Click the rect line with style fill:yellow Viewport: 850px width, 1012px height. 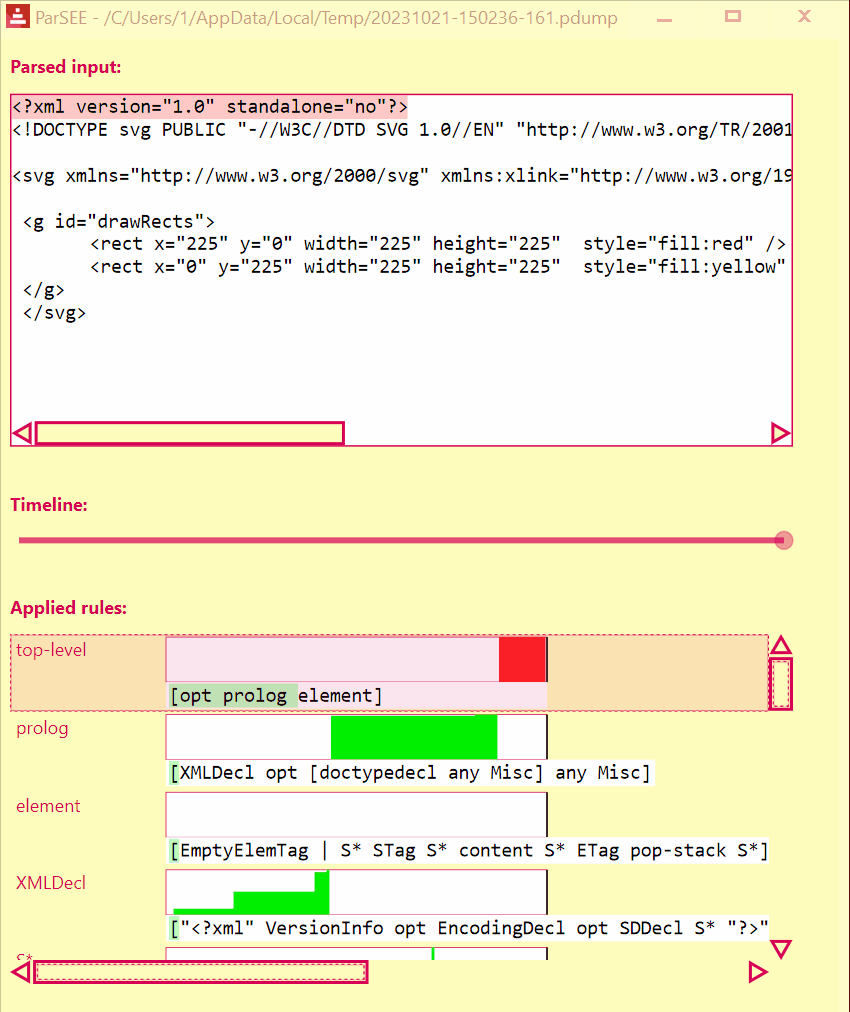pyautogui.click(x=438, y=267)
